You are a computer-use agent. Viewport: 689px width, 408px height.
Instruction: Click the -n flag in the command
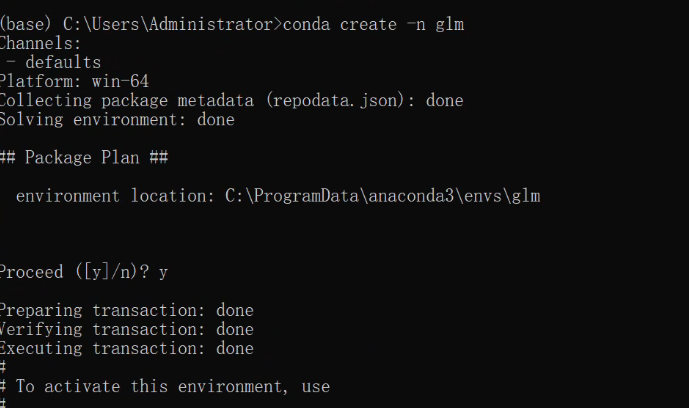416,25
